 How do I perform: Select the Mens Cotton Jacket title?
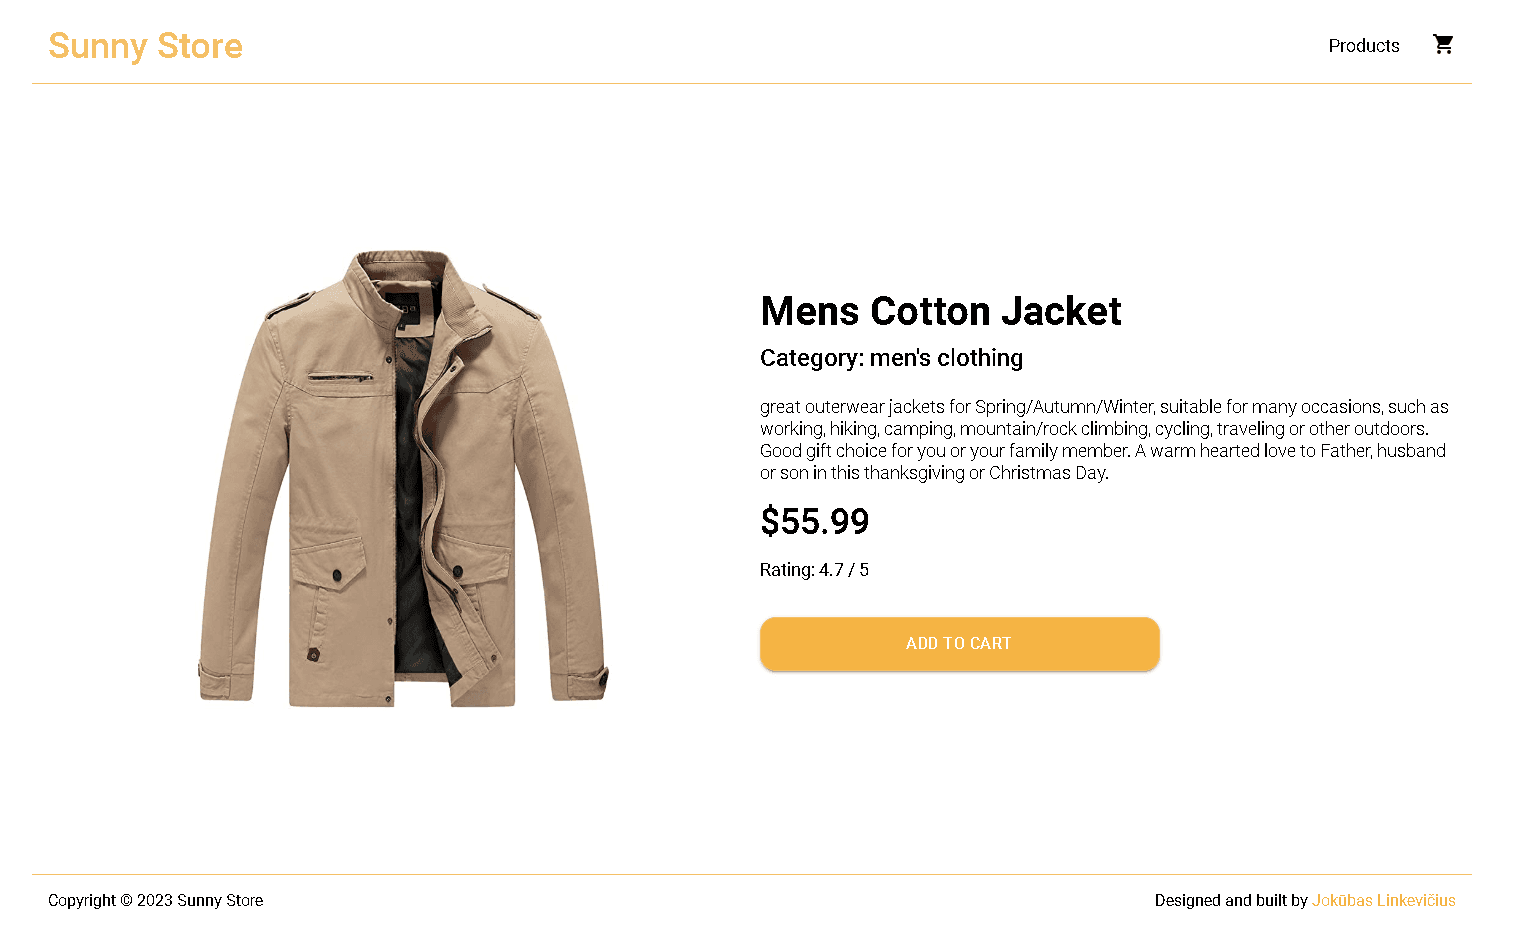940,311
